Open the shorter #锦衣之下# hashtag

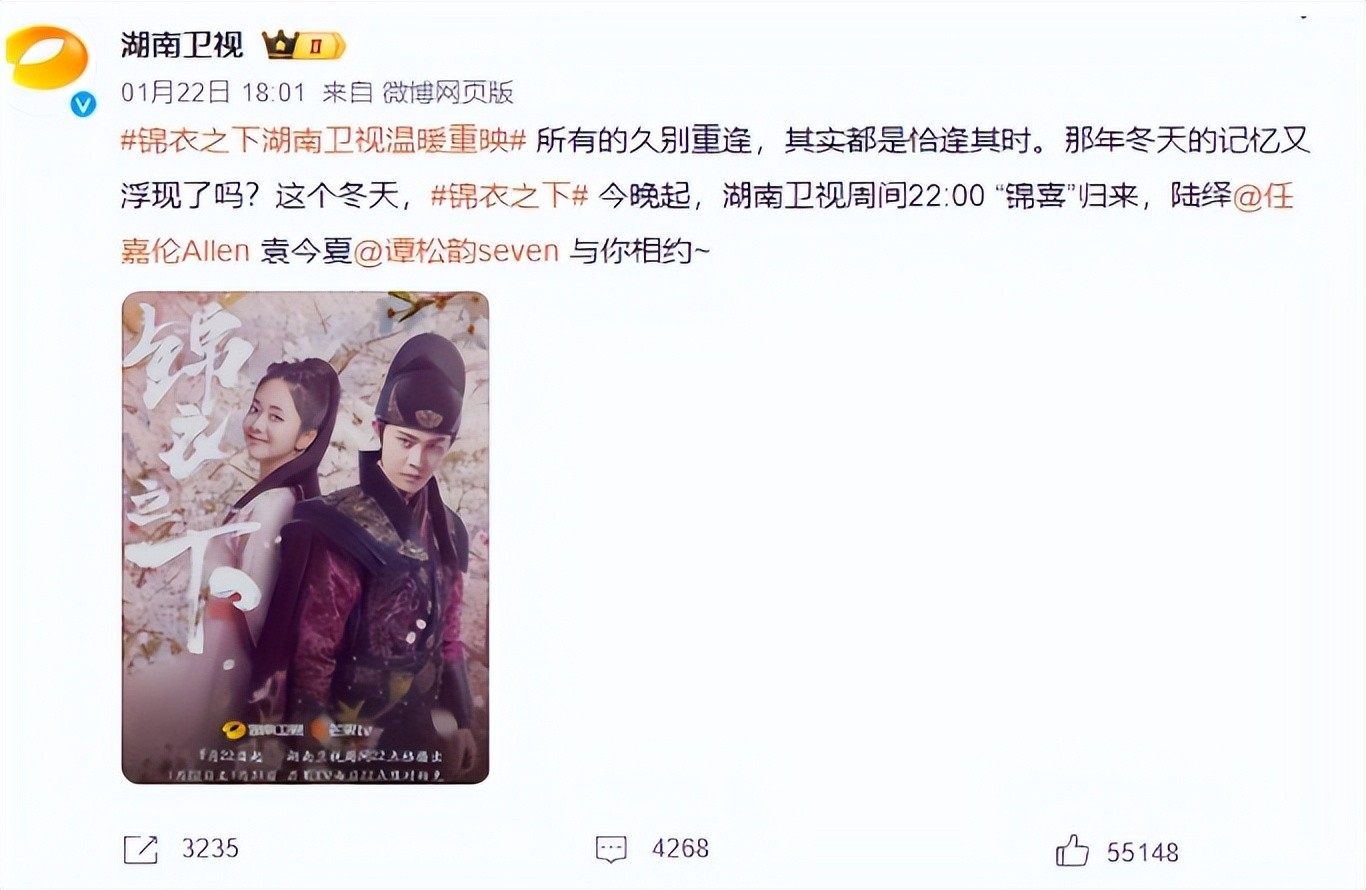tap(509, 196)
